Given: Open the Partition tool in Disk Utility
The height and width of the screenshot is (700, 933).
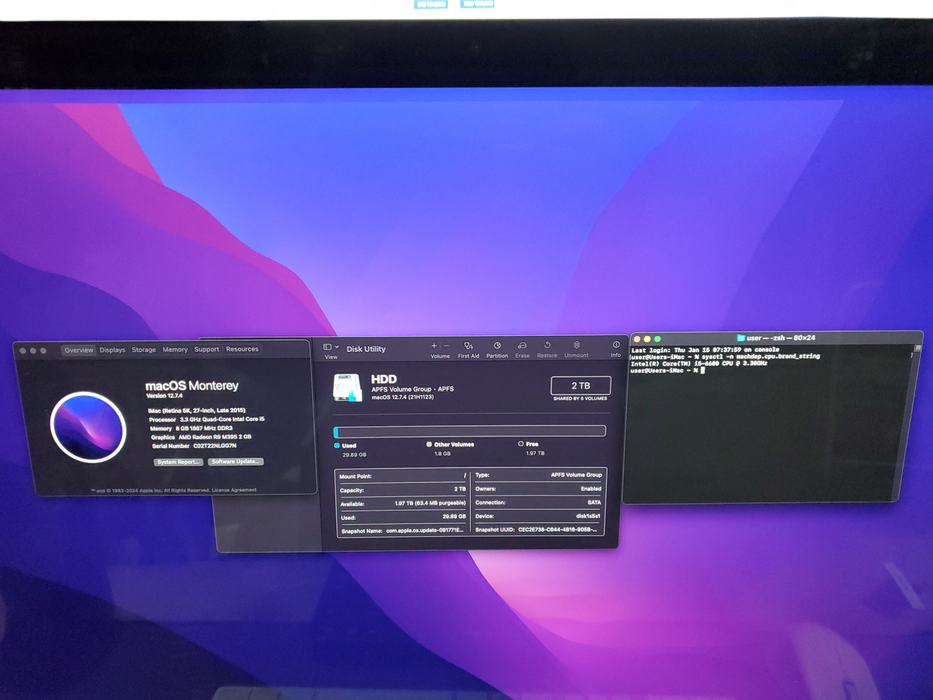Looking at the screenshot, I should [x=497, y=345].
